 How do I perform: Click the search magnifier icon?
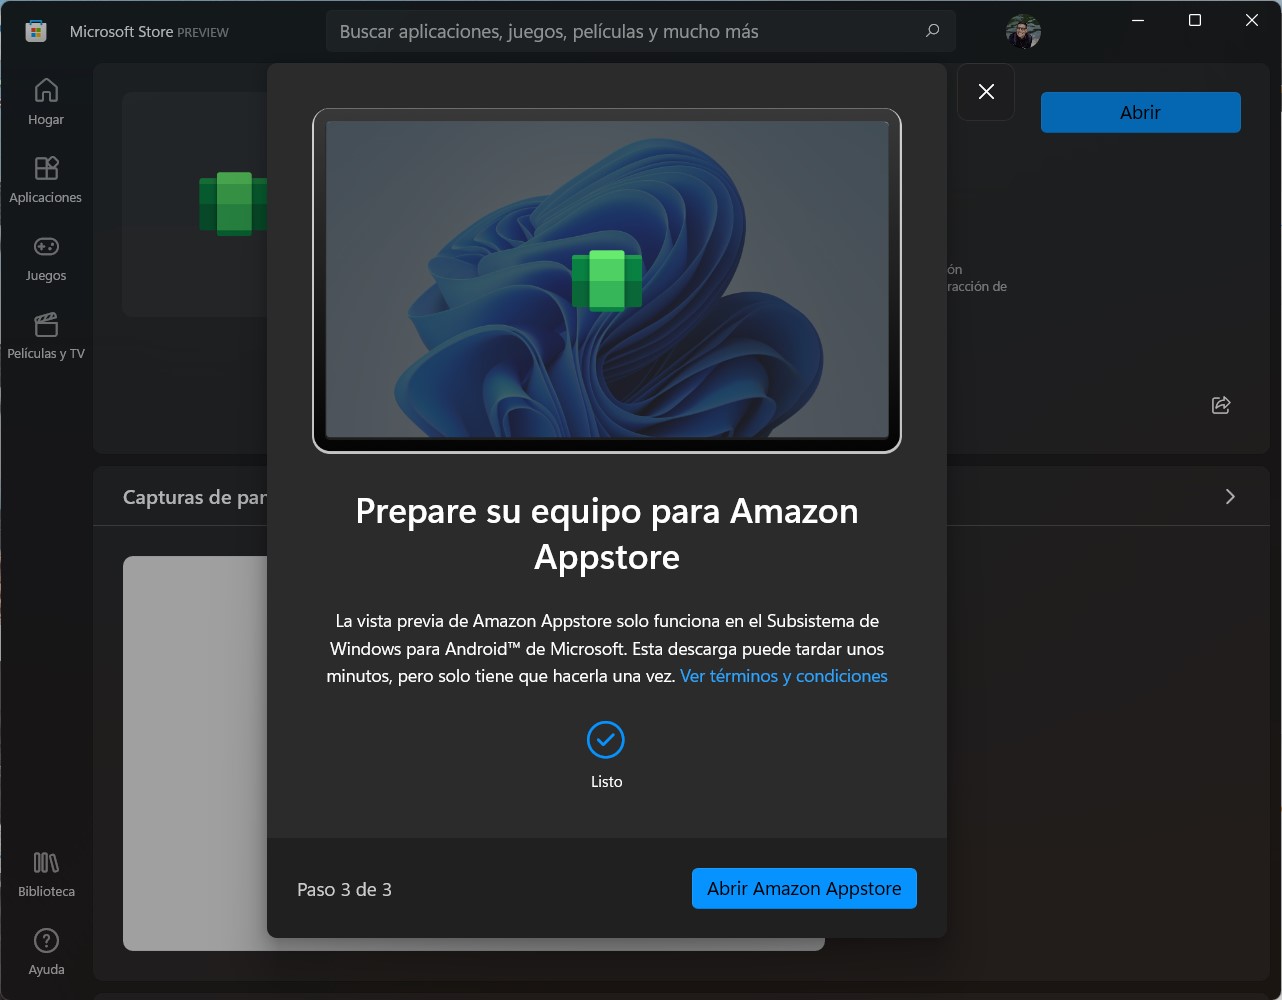click(x=931, y=31)
